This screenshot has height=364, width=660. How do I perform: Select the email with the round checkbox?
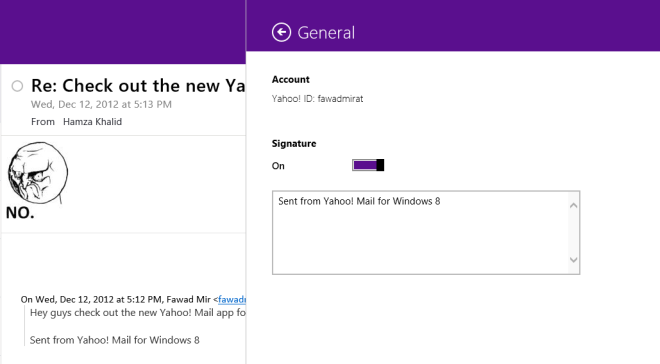[17, 86]
